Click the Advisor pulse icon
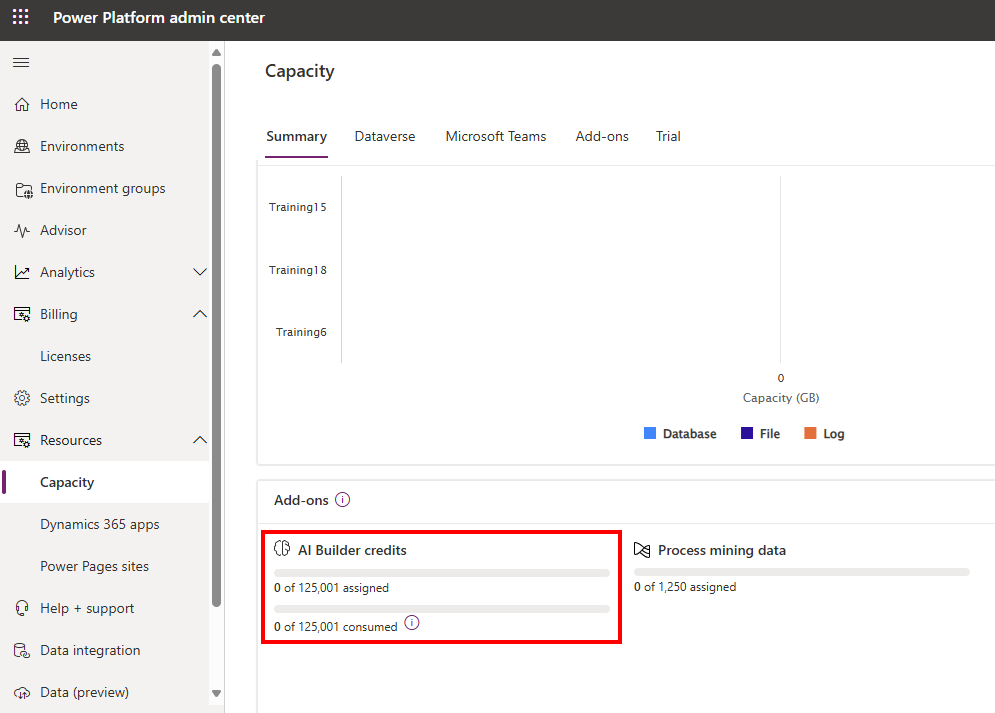The width and height of the screenshot is (995, 713). (x=22, y=230)
